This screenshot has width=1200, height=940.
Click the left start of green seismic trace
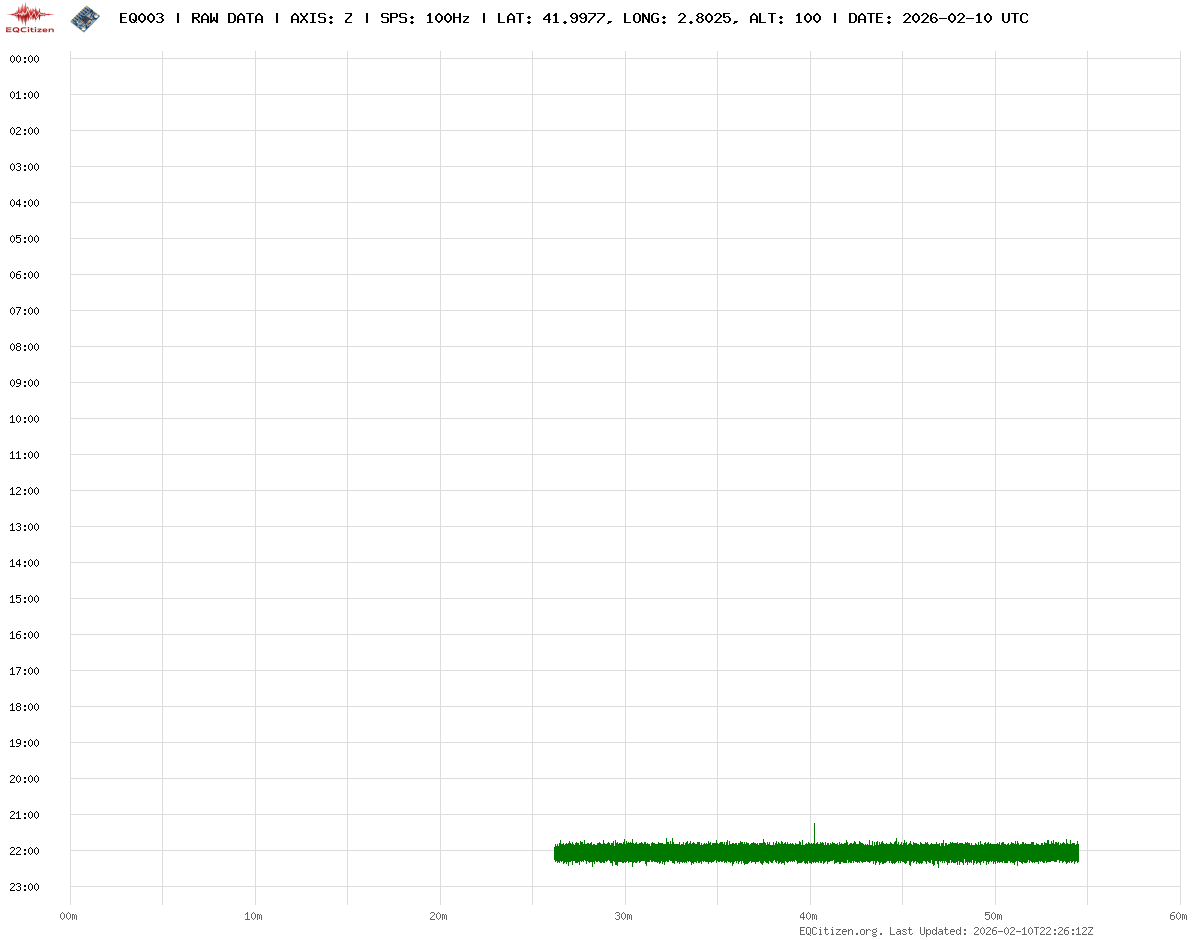click(557, 852)
